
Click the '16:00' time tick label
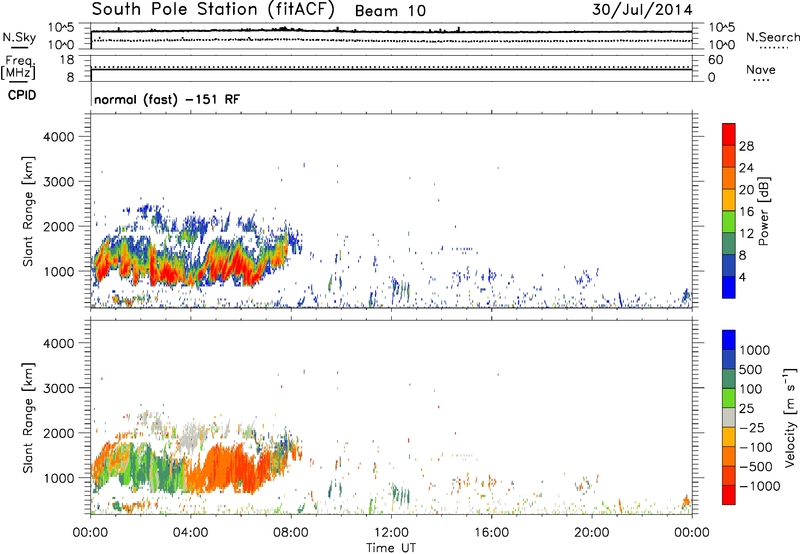(x=491, y=533)
